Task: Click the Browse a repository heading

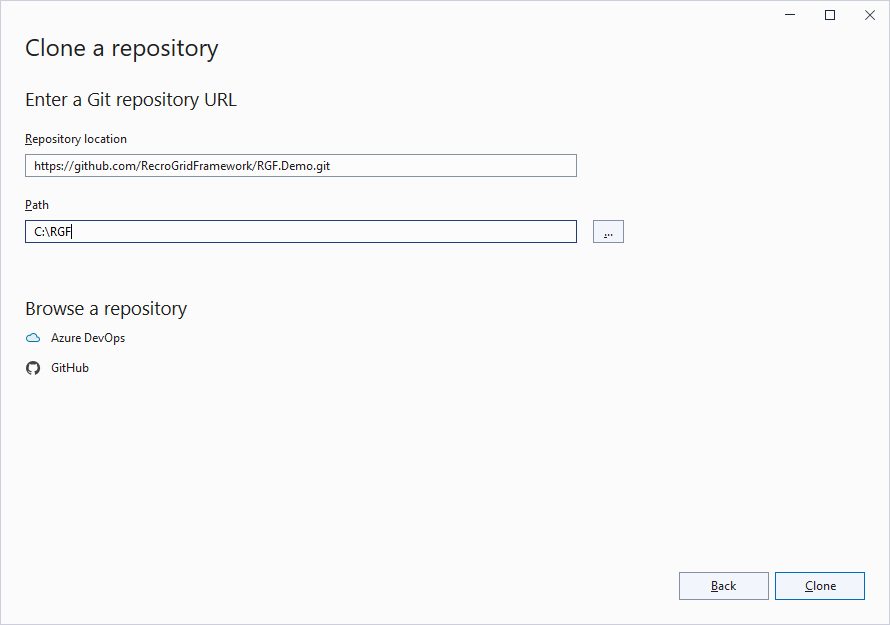Action: [106, 309]
